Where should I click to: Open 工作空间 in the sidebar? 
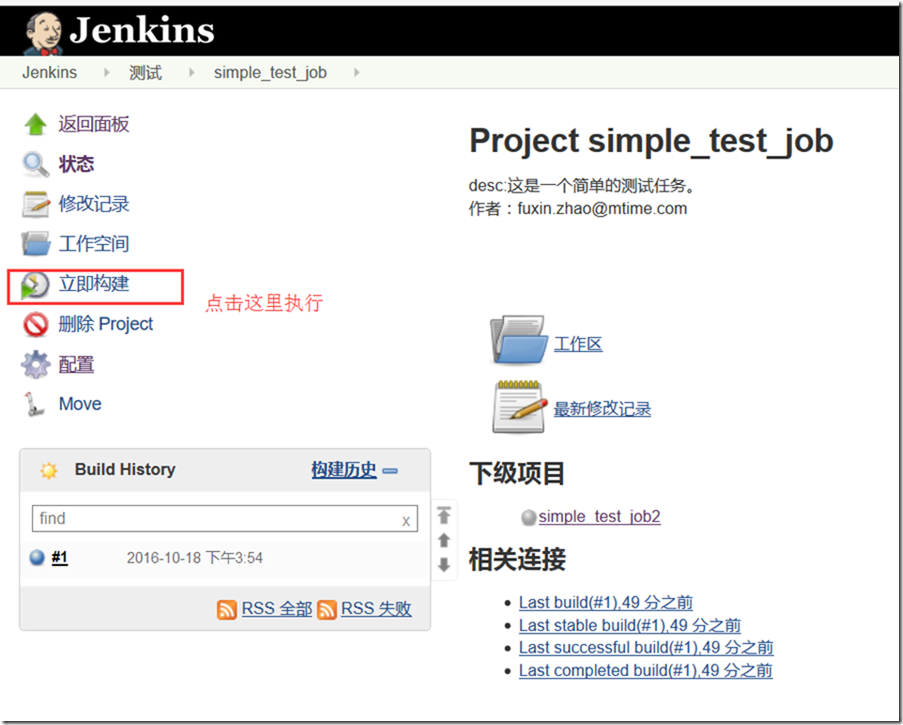tap(94, 244)
